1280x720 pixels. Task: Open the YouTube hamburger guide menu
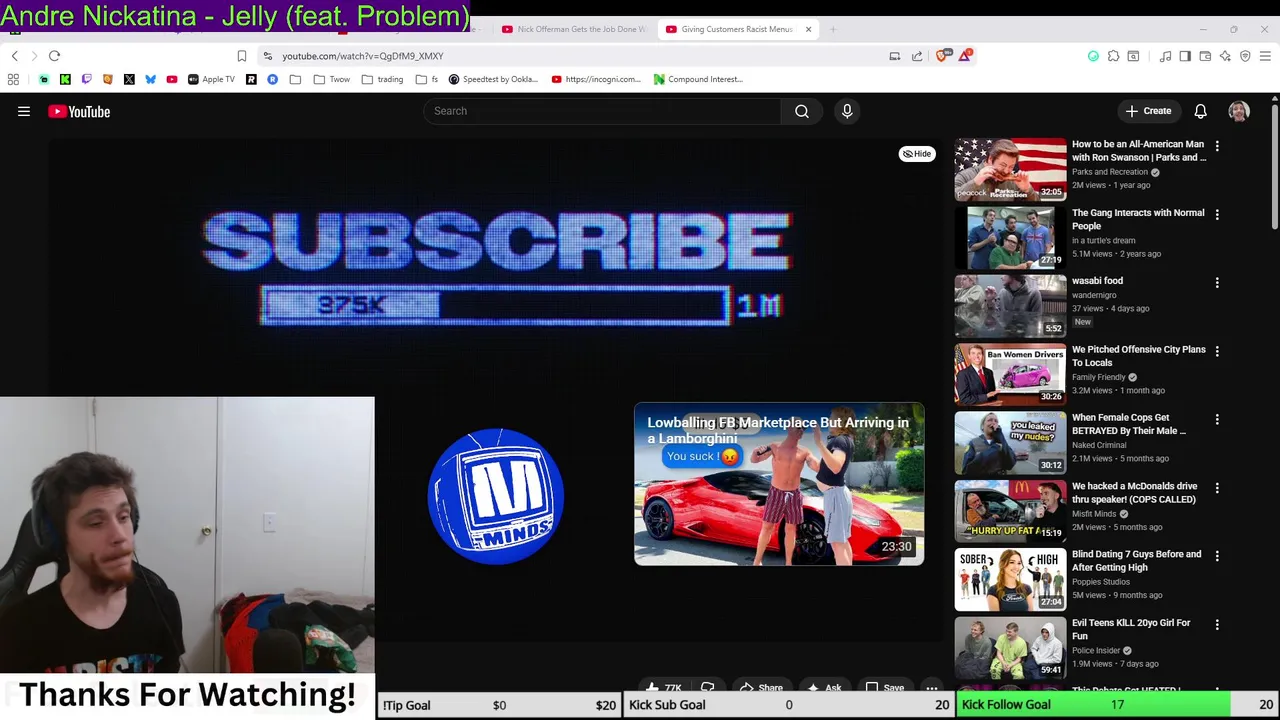coord(24,112)
